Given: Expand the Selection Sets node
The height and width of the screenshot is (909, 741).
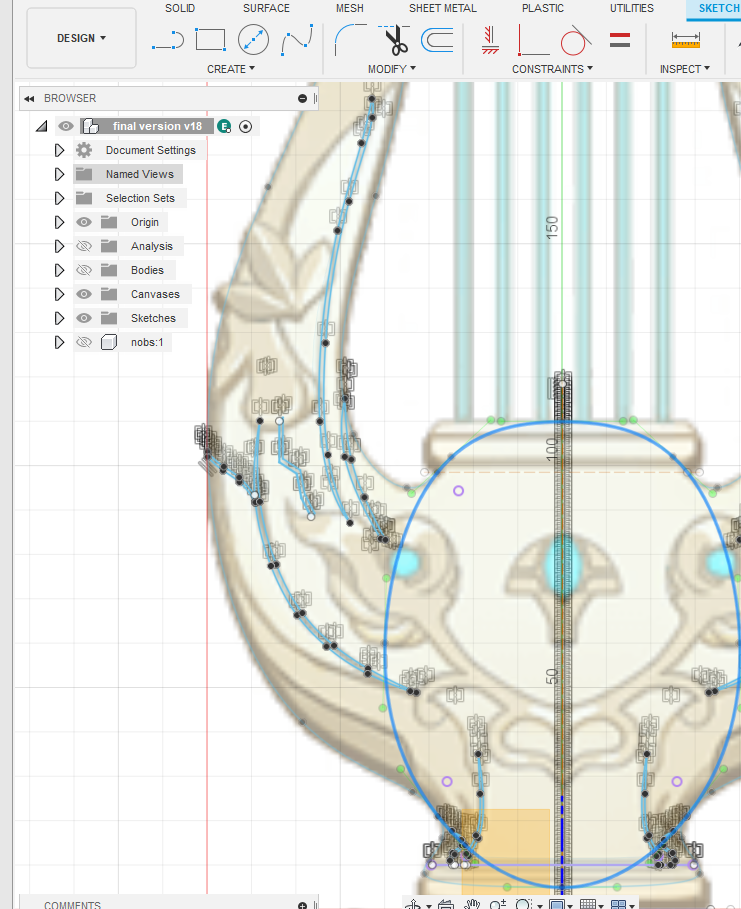Looking at the screenshot, I should coord(59,198).
